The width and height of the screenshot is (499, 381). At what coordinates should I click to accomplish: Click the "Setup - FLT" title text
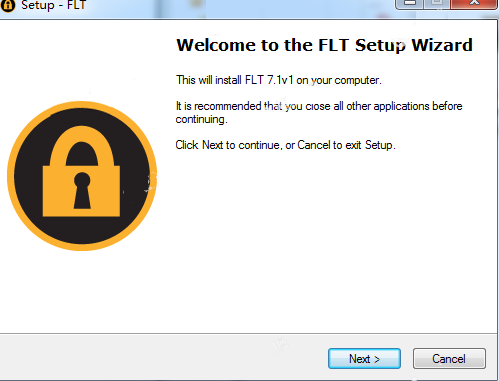point(53,5)
